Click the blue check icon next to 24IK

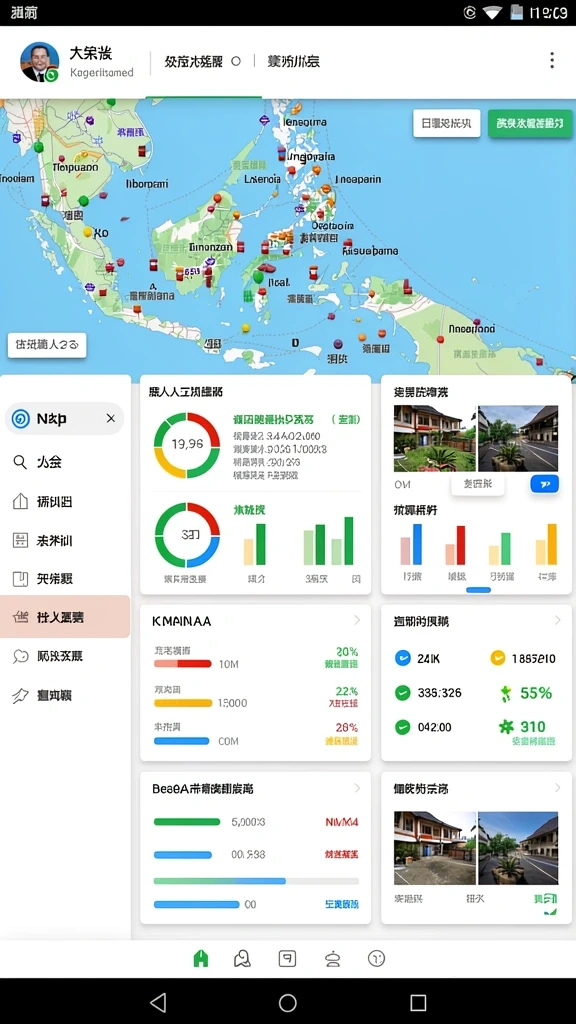click(x=403, y=658)
